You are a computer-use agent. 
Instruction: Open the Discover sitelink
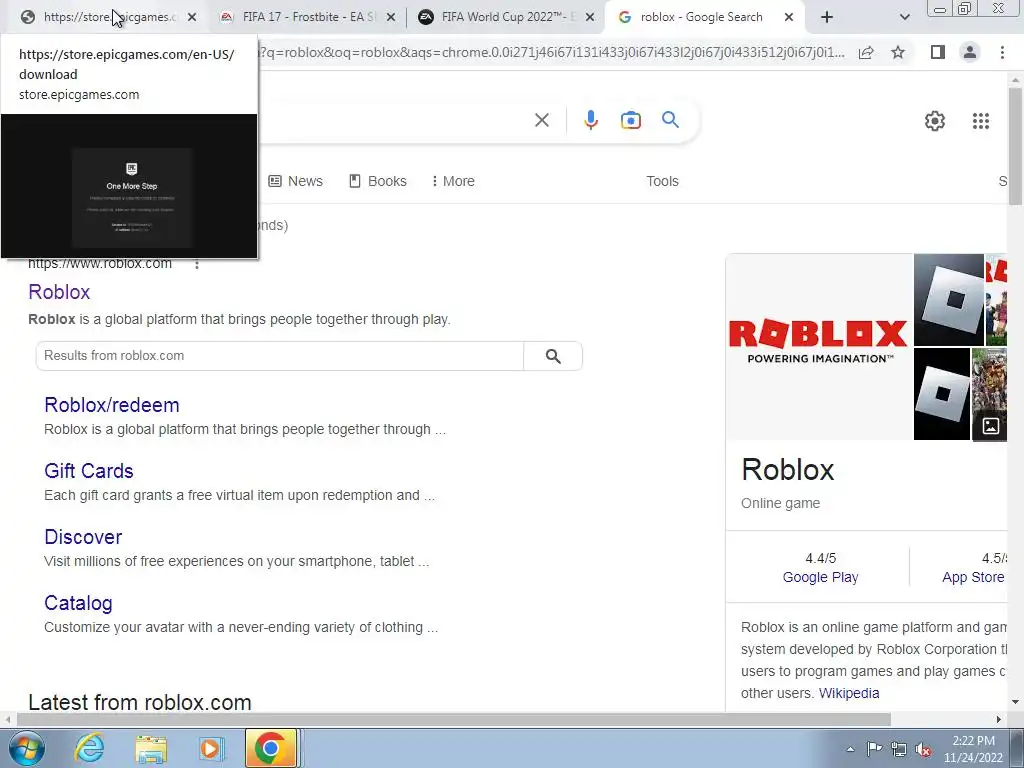tap(83, 537)
